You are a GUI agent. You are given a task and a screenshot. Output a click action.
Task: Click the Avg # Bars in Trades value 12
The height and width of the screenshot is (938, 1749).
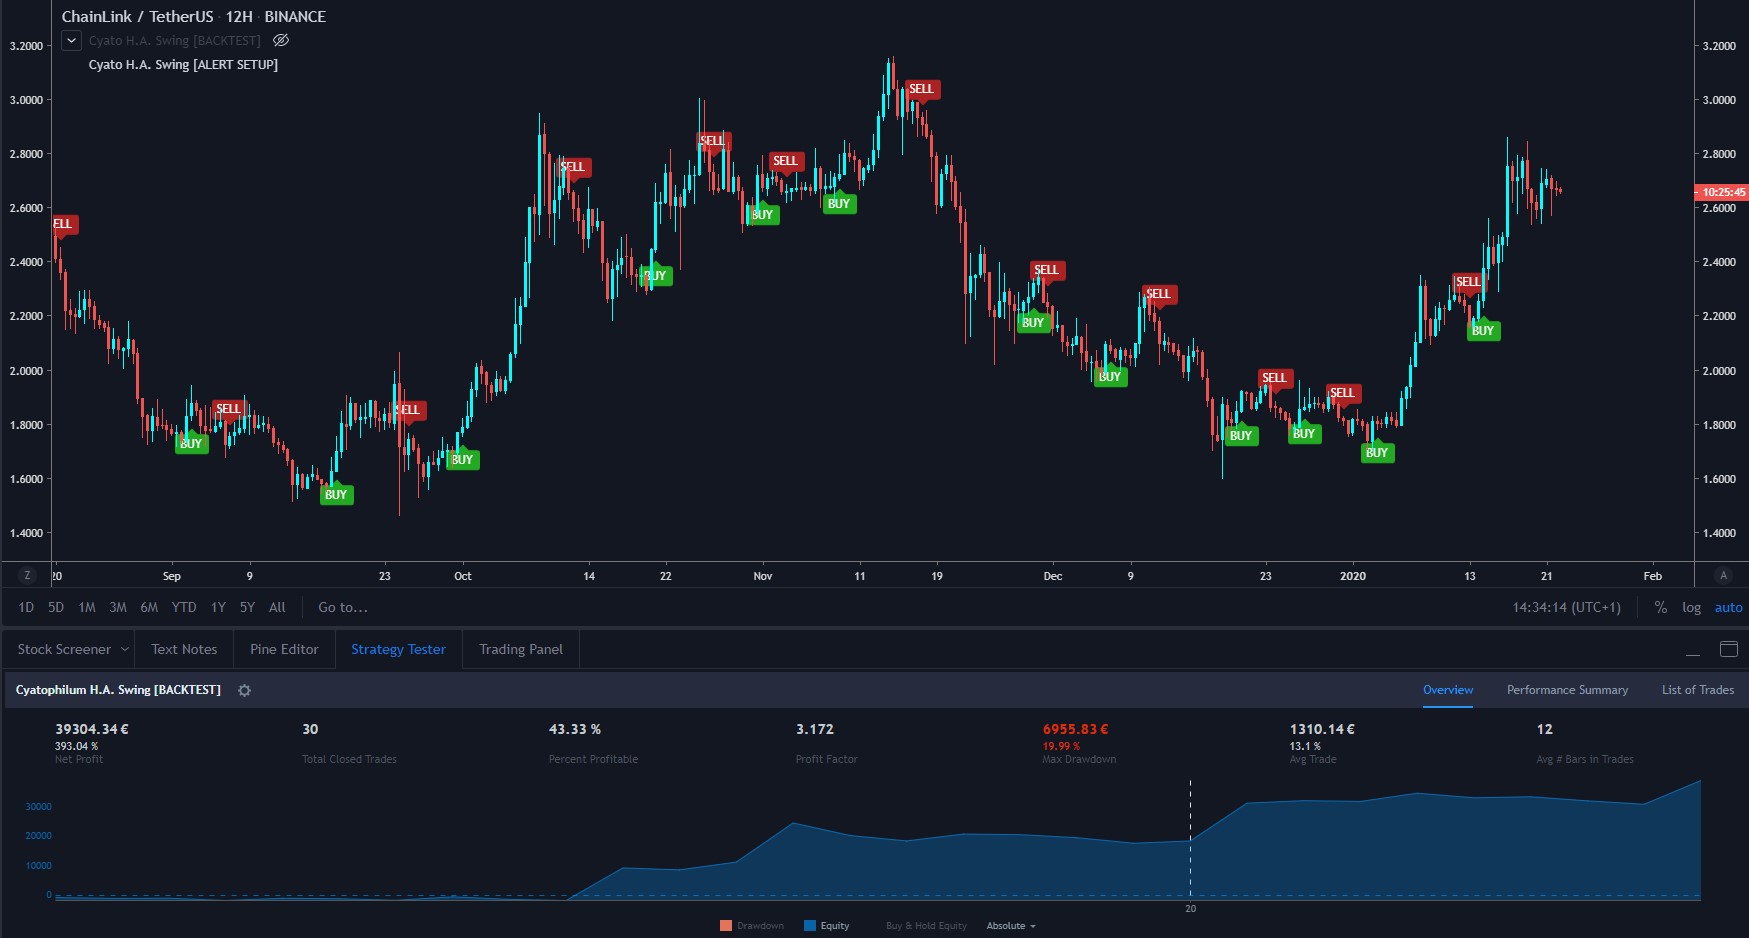pos(1545,729)
